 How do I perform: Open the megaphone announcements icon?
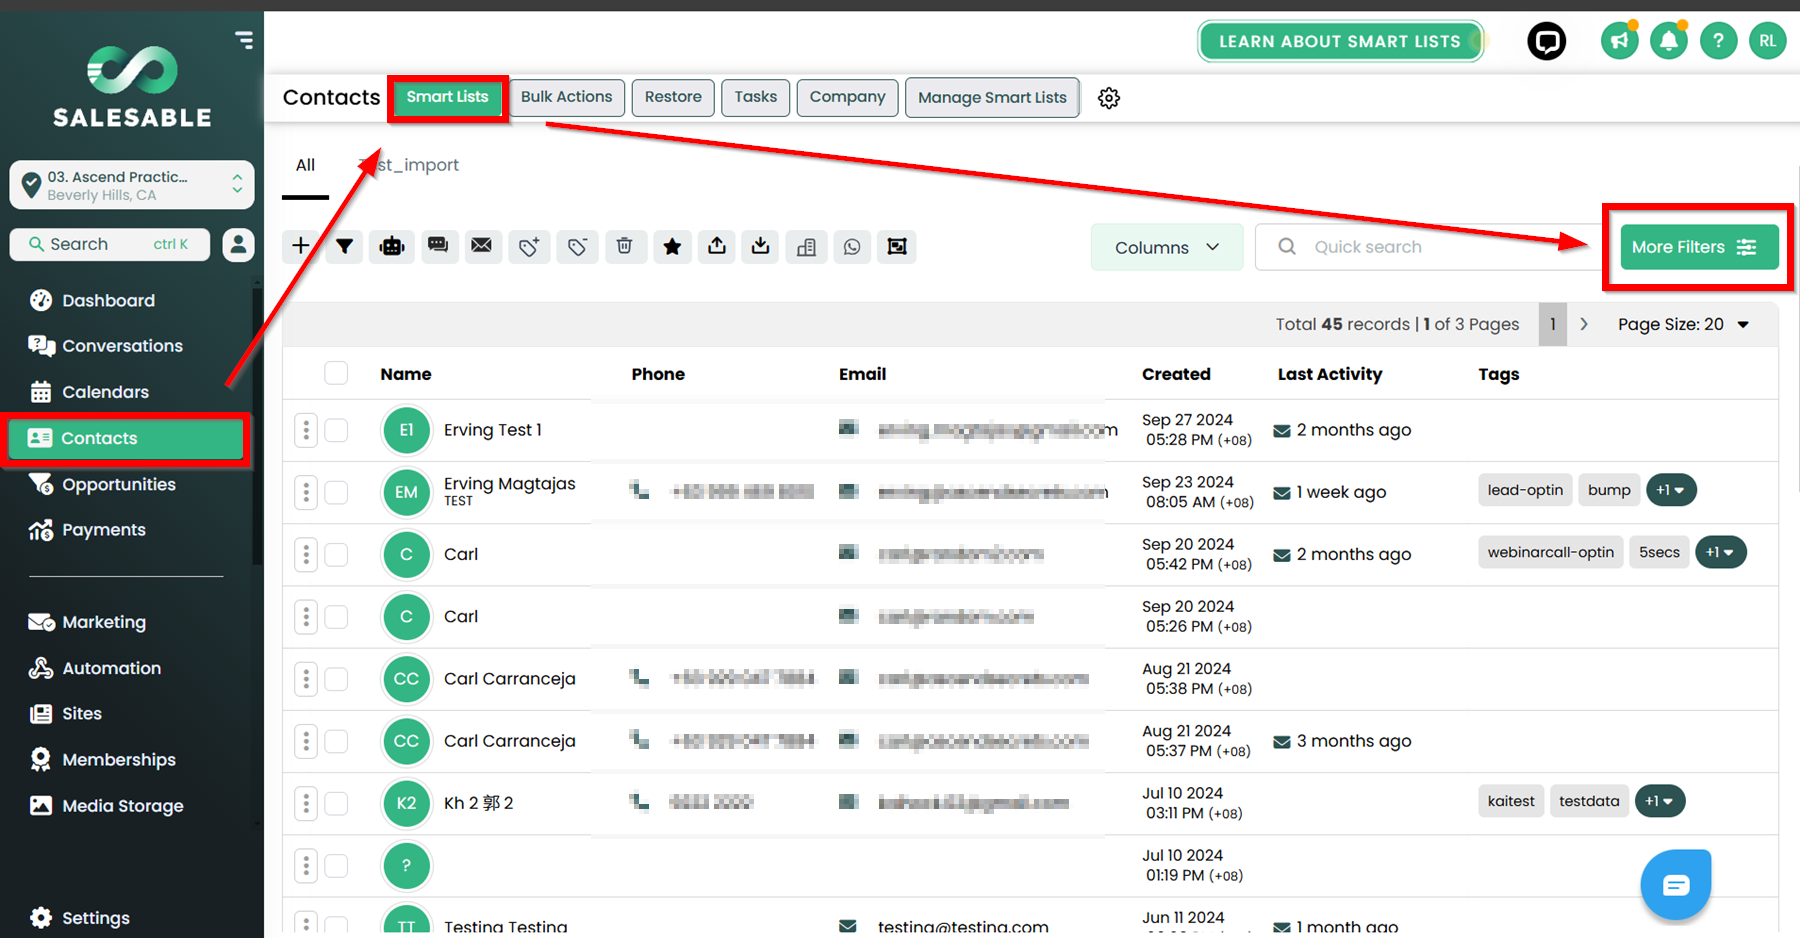pos(1620,41)
